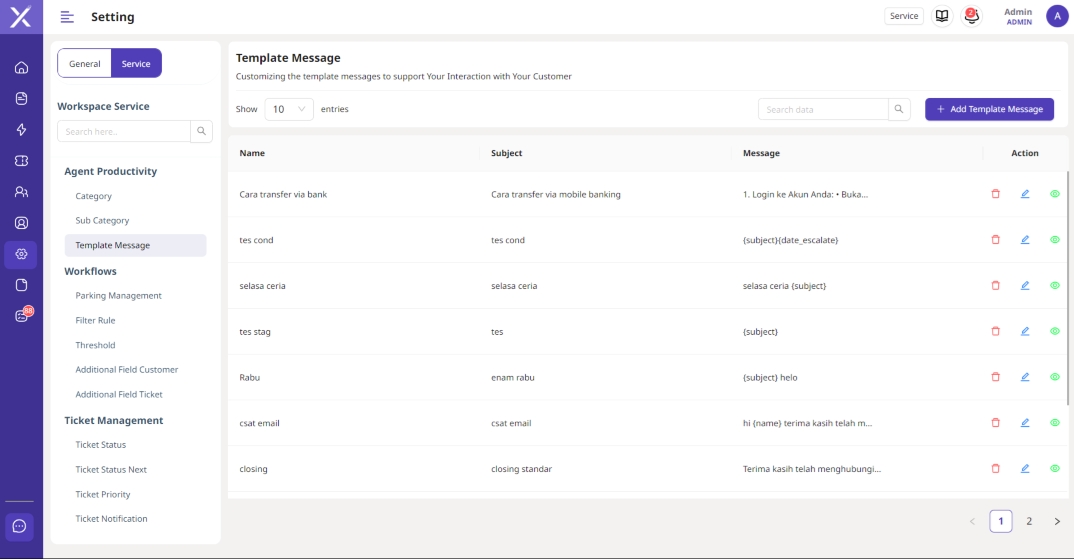Go to next page using right chevron

(1057, 521)
